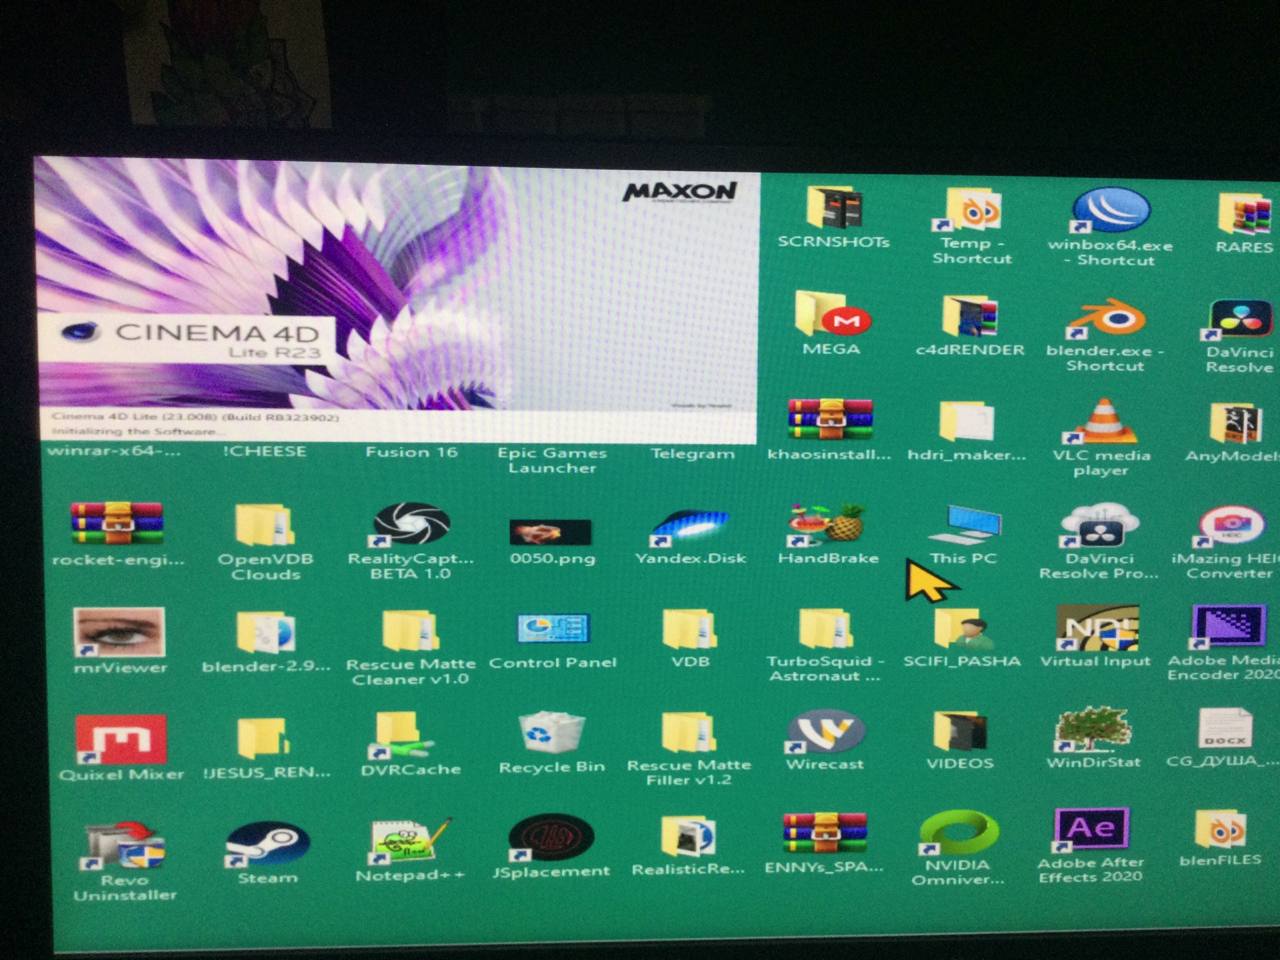Image resolution: width=1280 pixels, height=960 pixels.
Task: Launch Steam icon
Action: coord(267,846)
